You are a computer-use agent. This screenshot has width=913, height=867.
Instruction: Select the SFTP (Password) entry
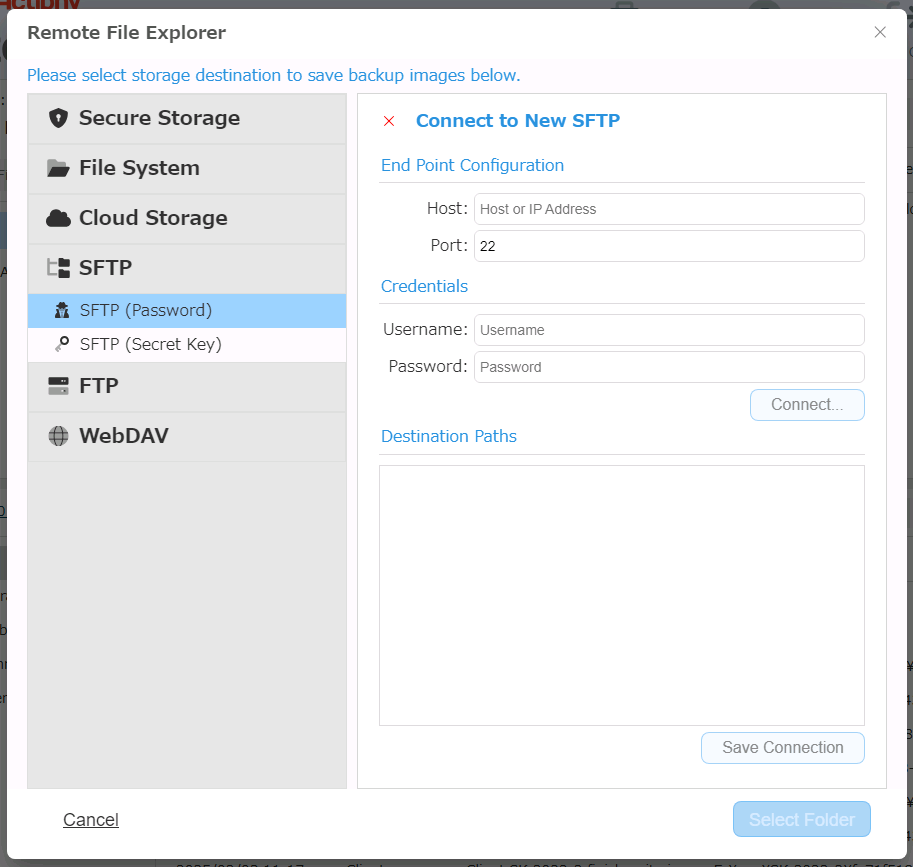tap(146, 310)
